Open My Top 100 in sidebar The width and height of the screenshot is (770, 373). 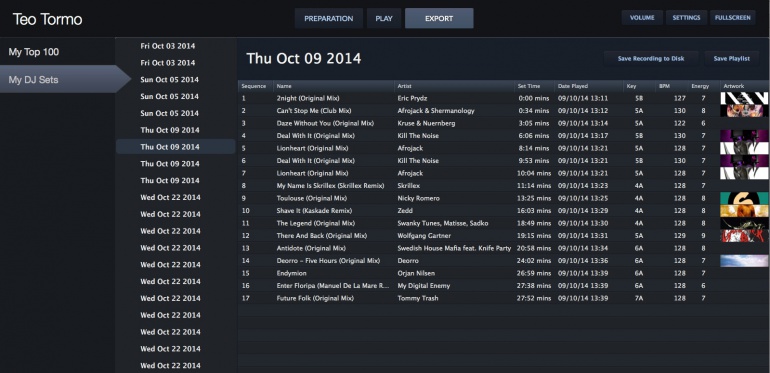point(57,52)
